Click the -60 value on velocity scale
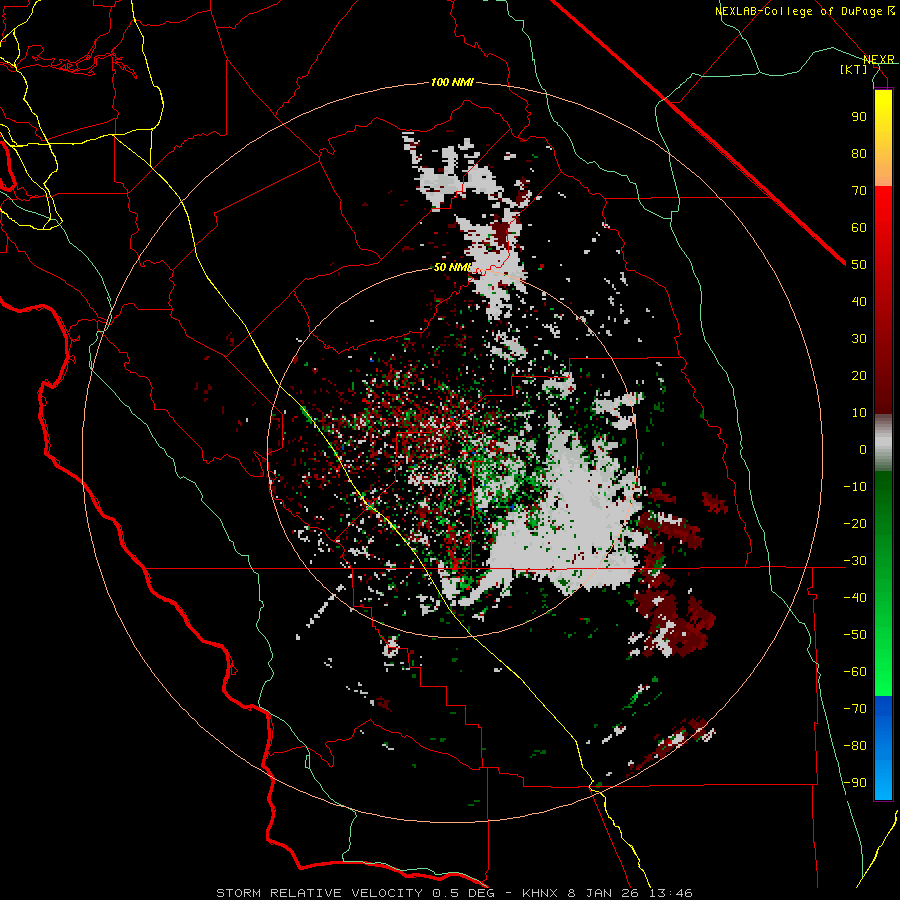Viewport: 900px width, 900px height. 855,672
